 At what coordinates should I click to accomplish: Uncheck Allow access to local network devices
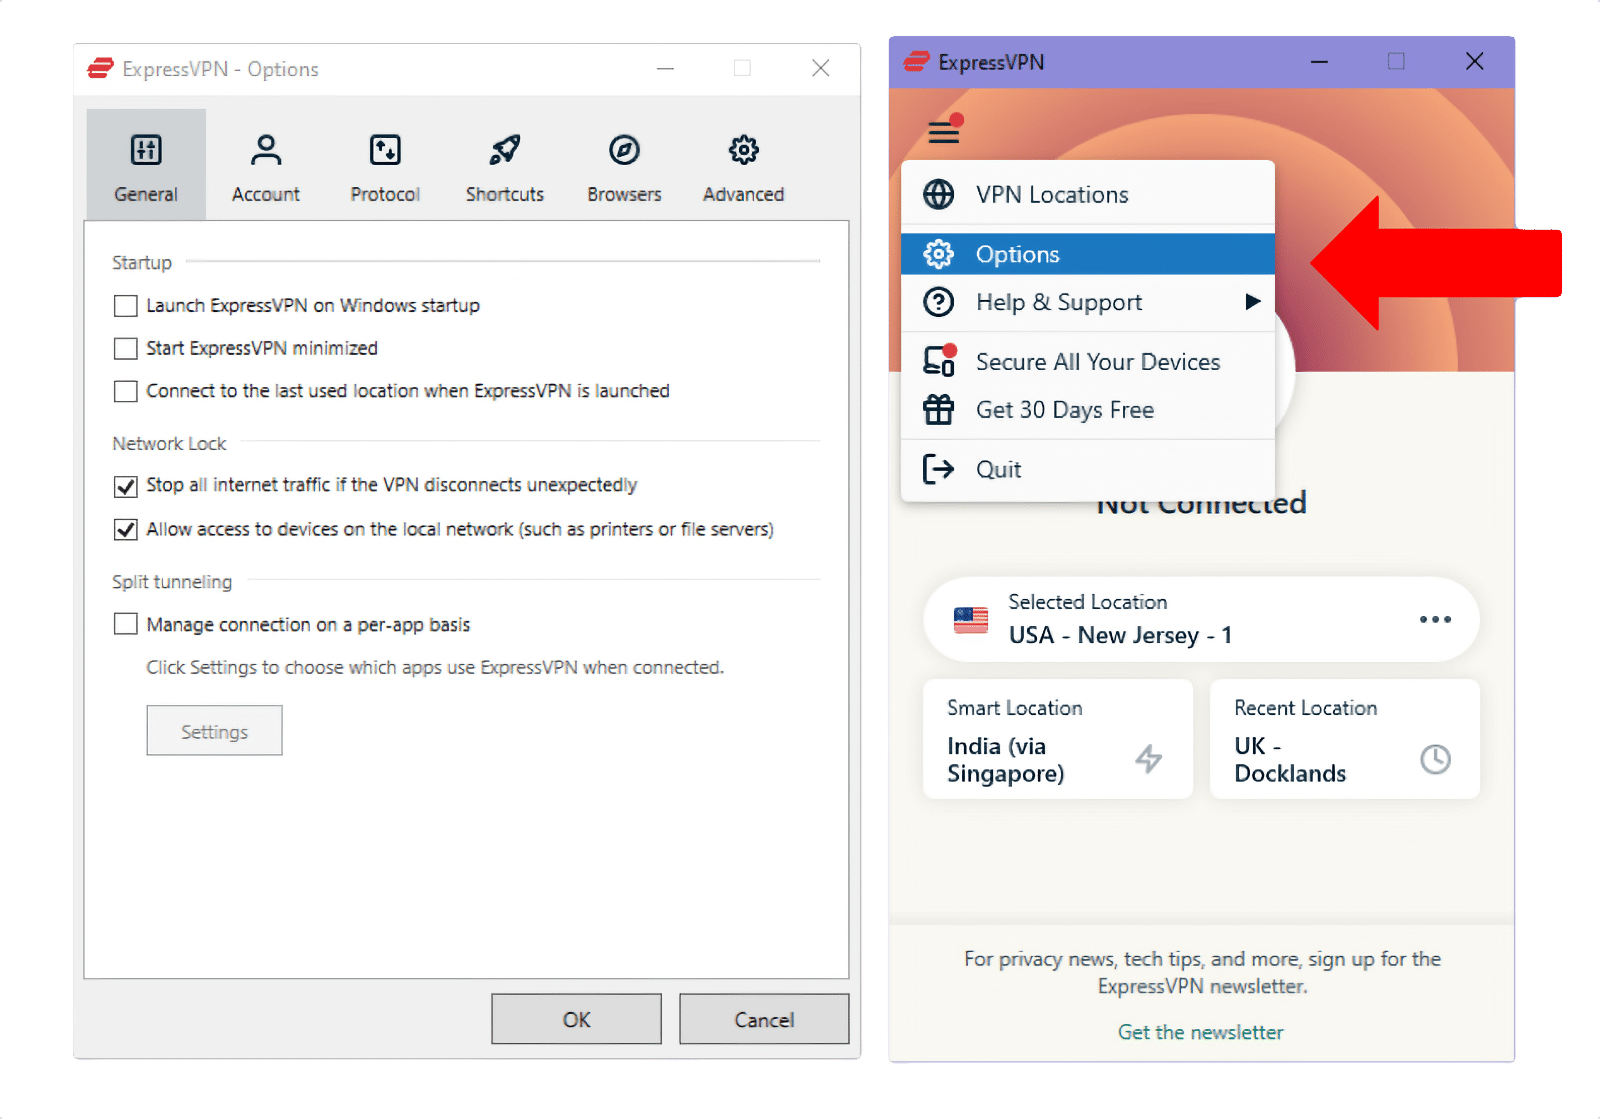click(125, 529)
